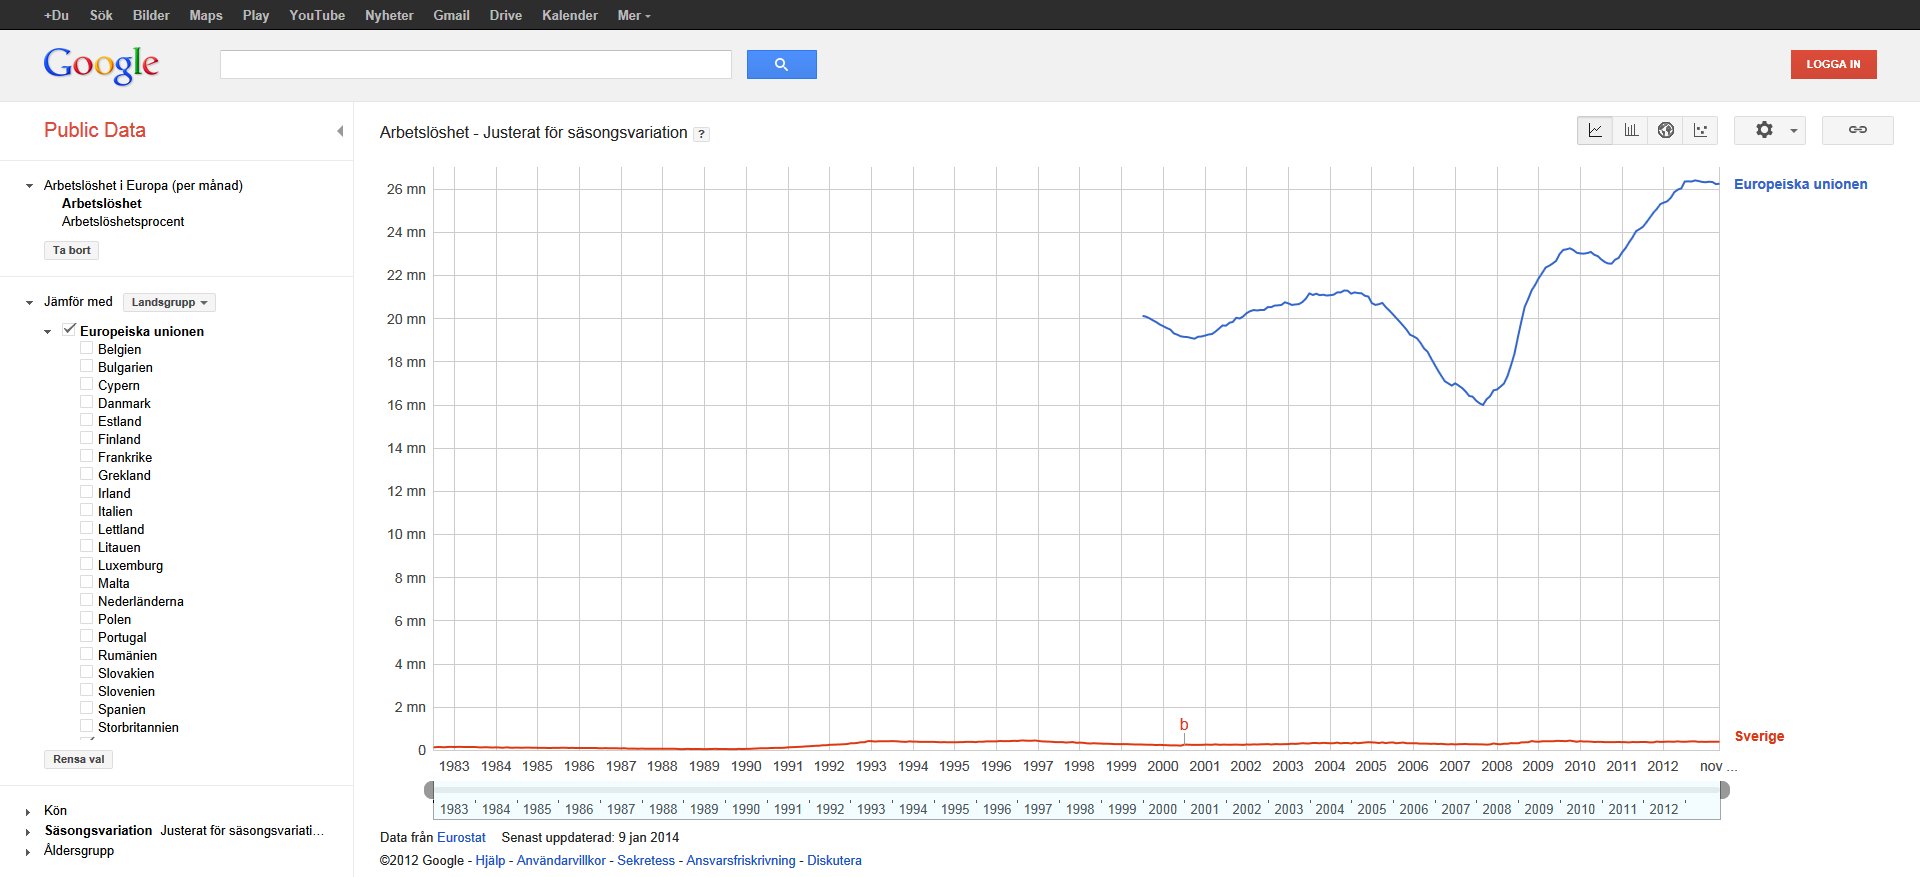
Task: Open the Landsgrupp dropdown
Action: click(x=169, y=302)
